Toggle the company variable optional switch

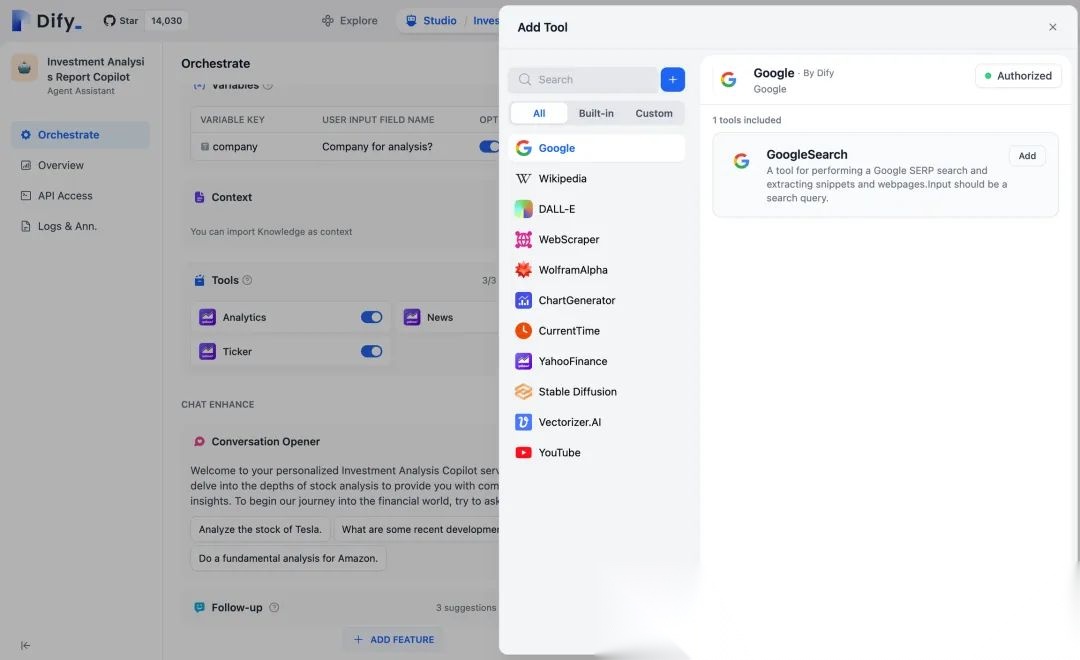click(x=489, y=147)
